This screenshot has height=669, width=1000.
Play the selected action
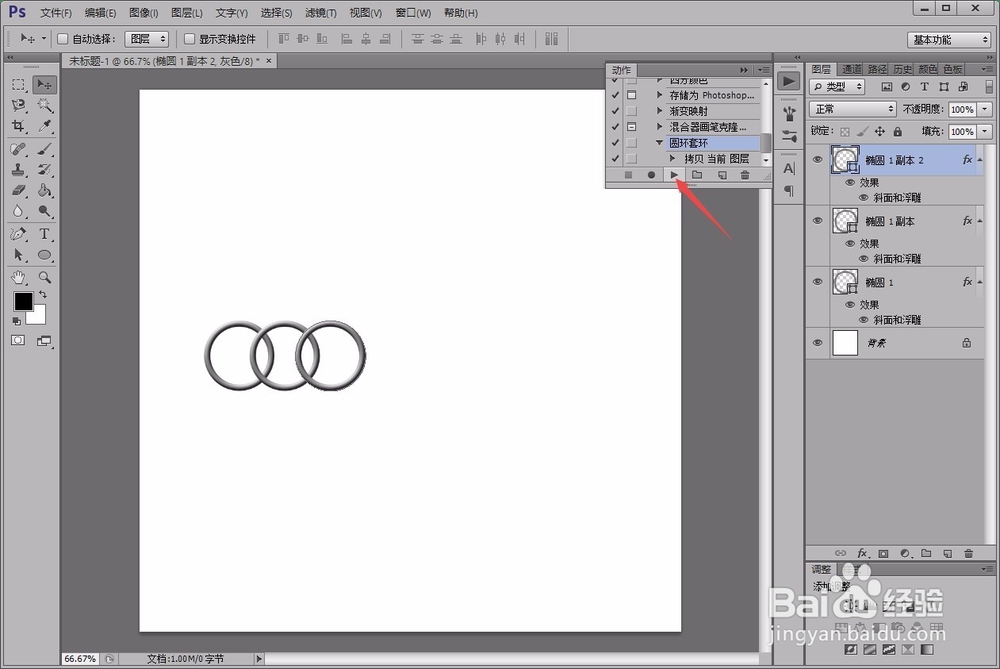[674, 175]
